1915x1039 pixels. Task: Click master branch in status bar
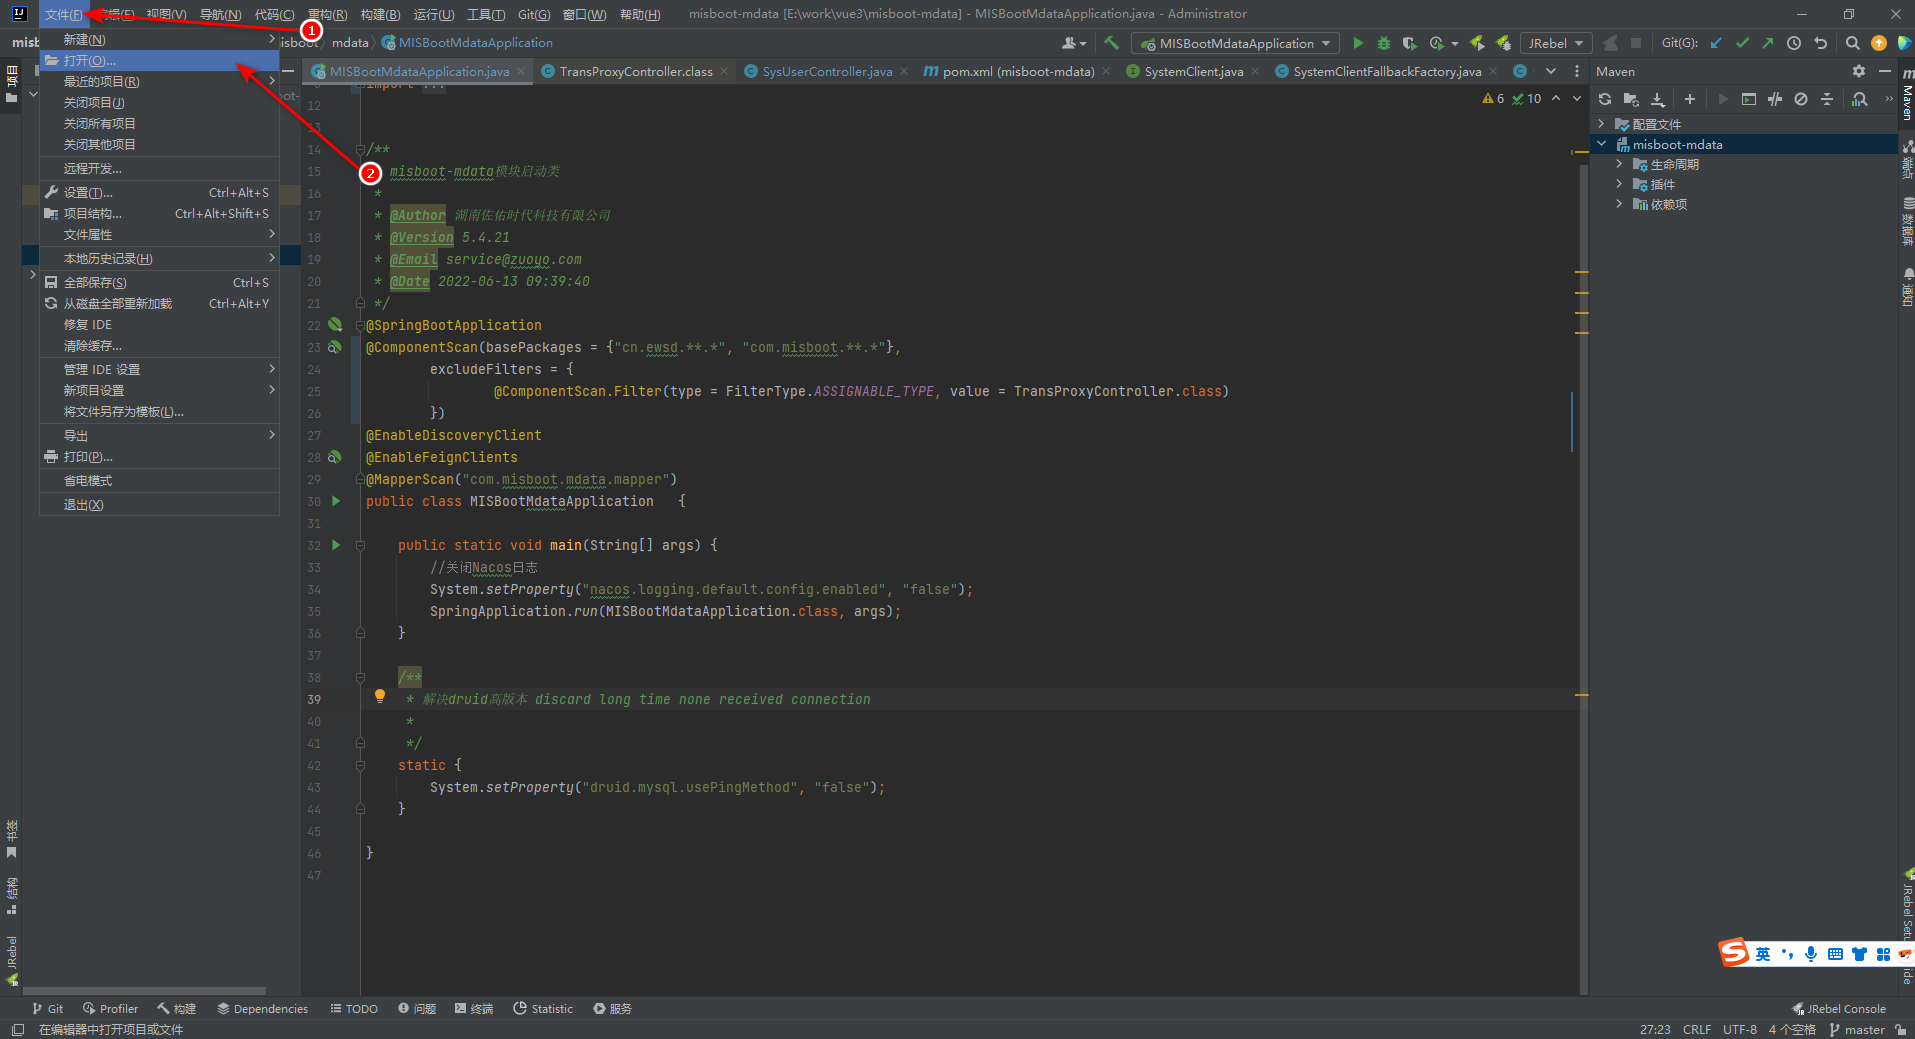[x=1857, y=1029]
